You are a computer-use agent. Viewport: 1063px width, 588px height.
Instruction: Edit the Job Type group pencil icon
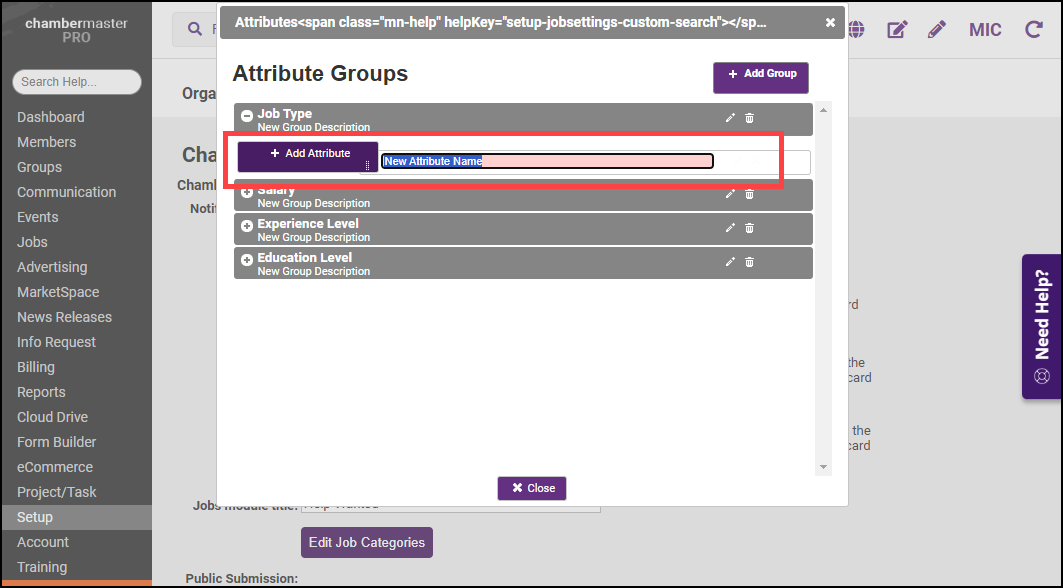pos(730,118)
